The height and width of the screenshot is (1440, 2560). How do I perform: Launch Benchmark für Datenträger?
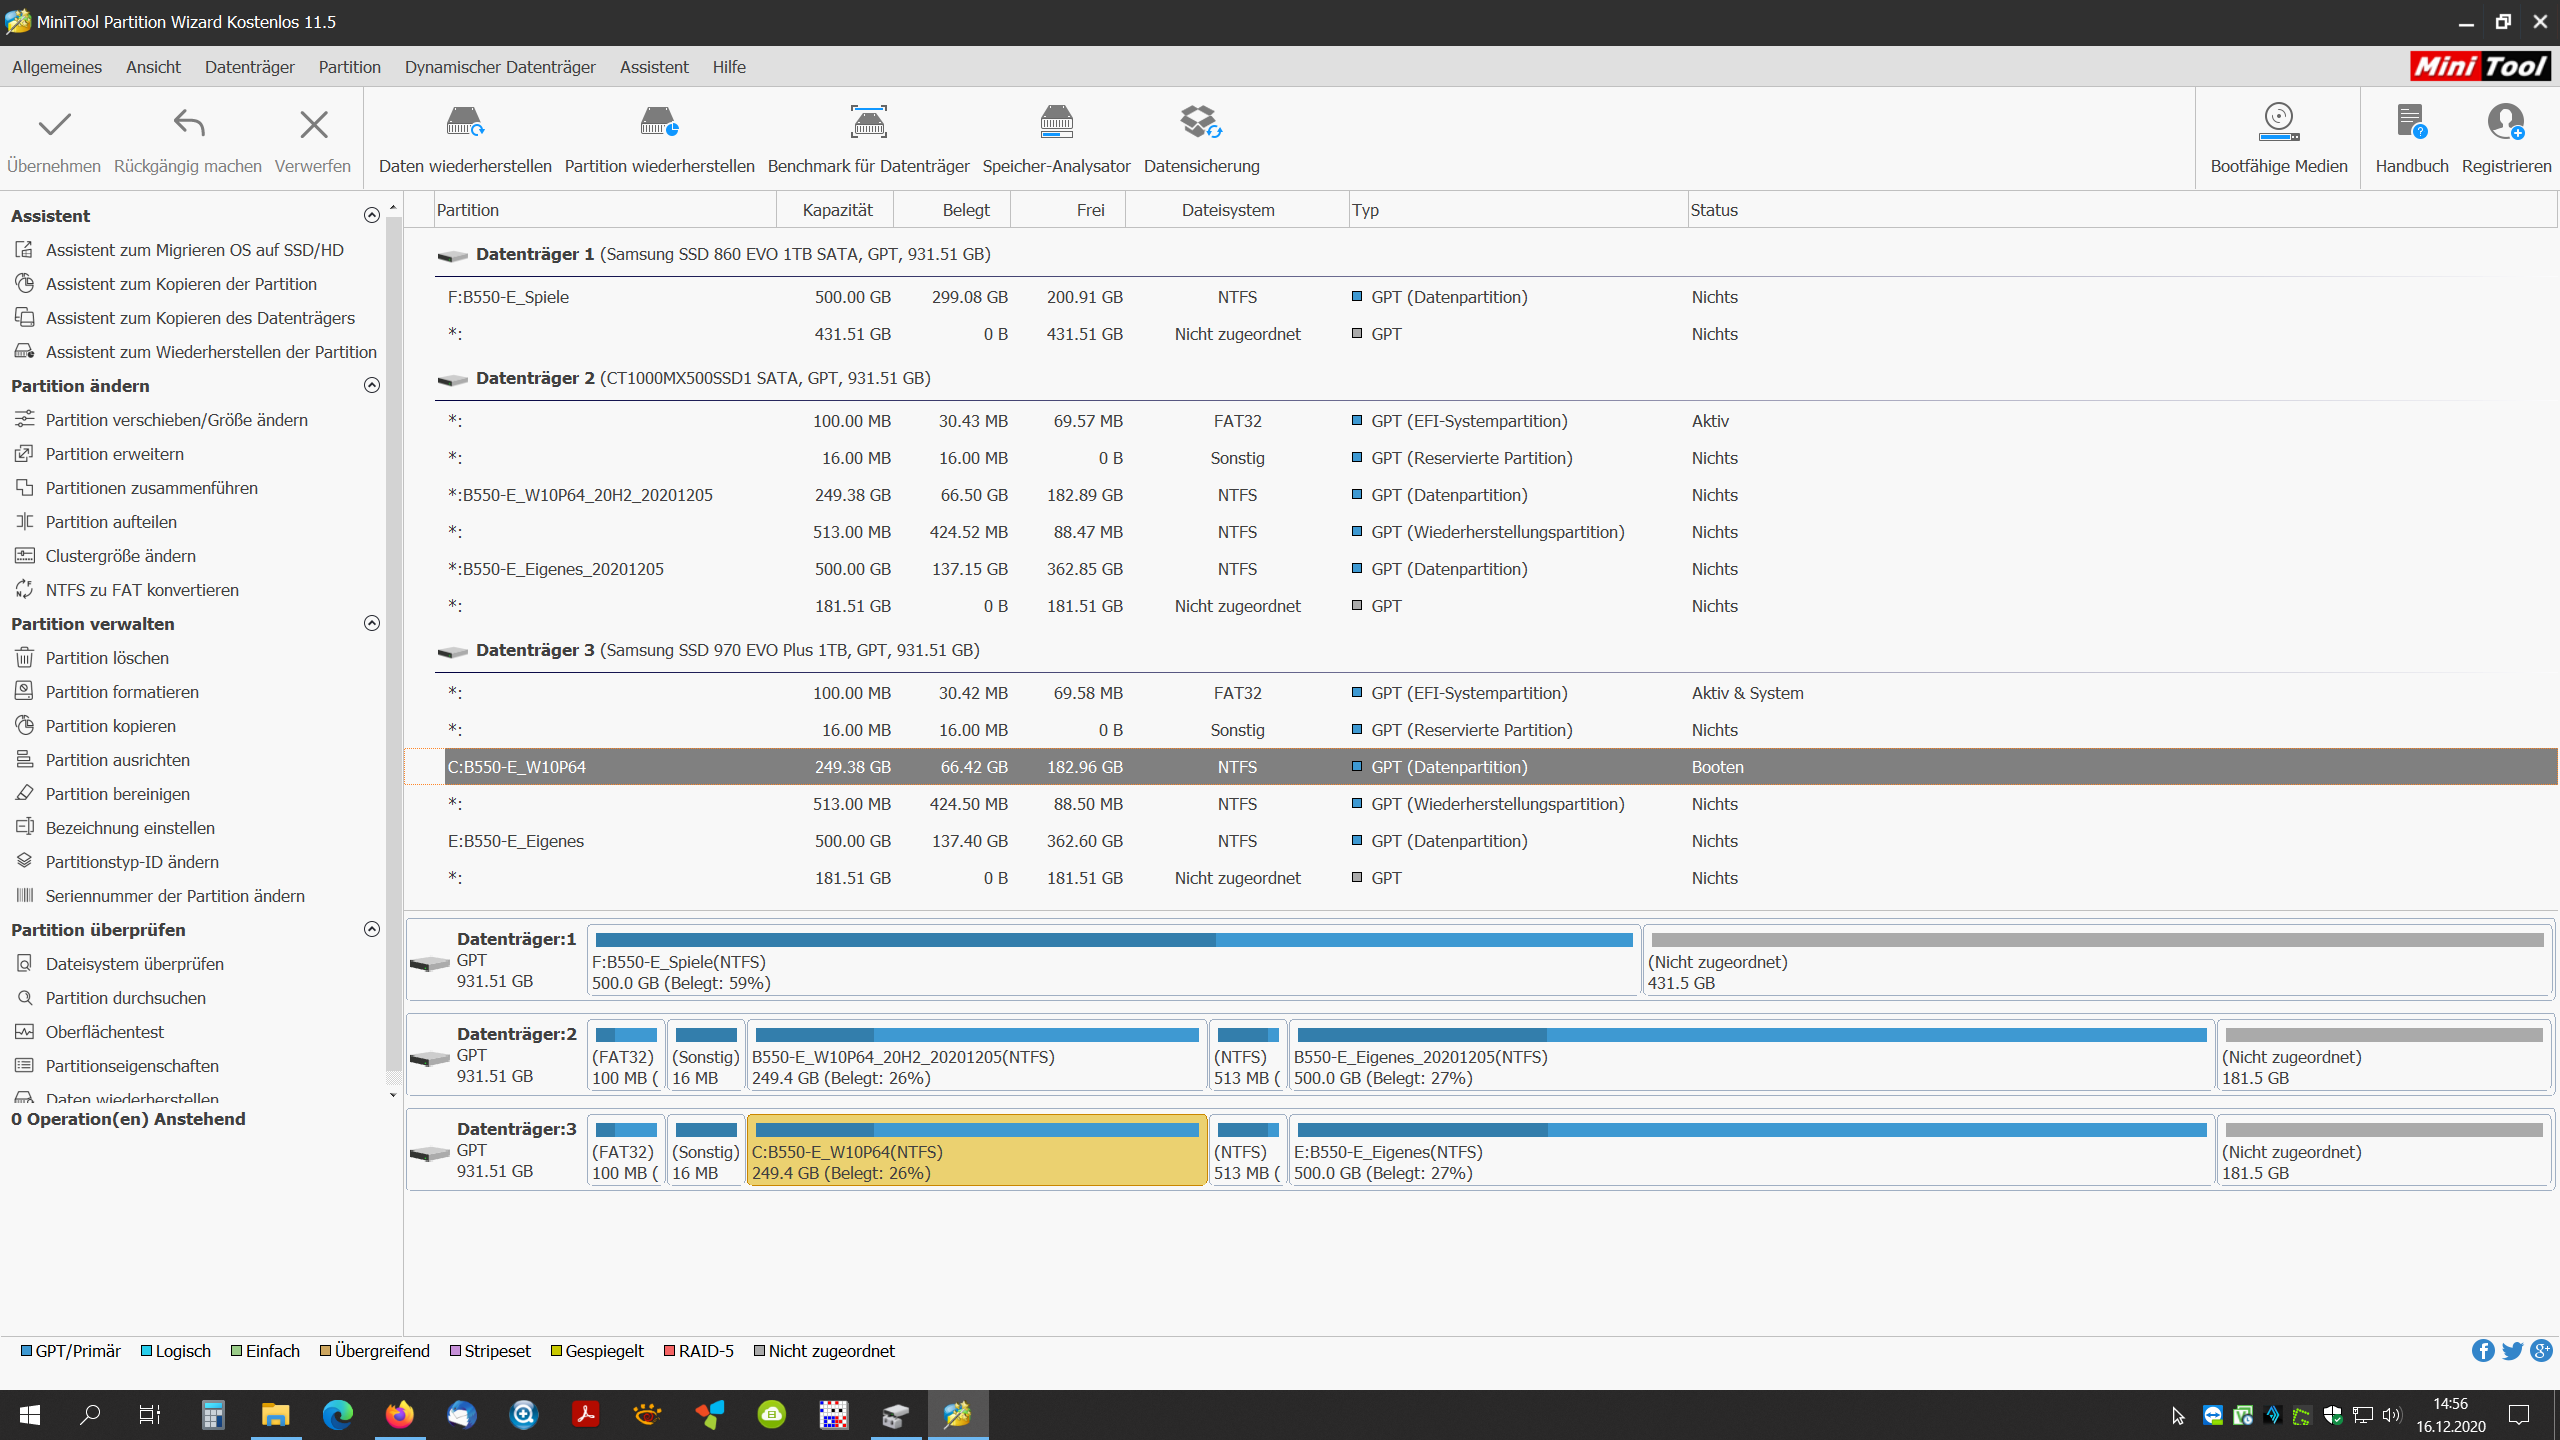click(x=868, y=124)
